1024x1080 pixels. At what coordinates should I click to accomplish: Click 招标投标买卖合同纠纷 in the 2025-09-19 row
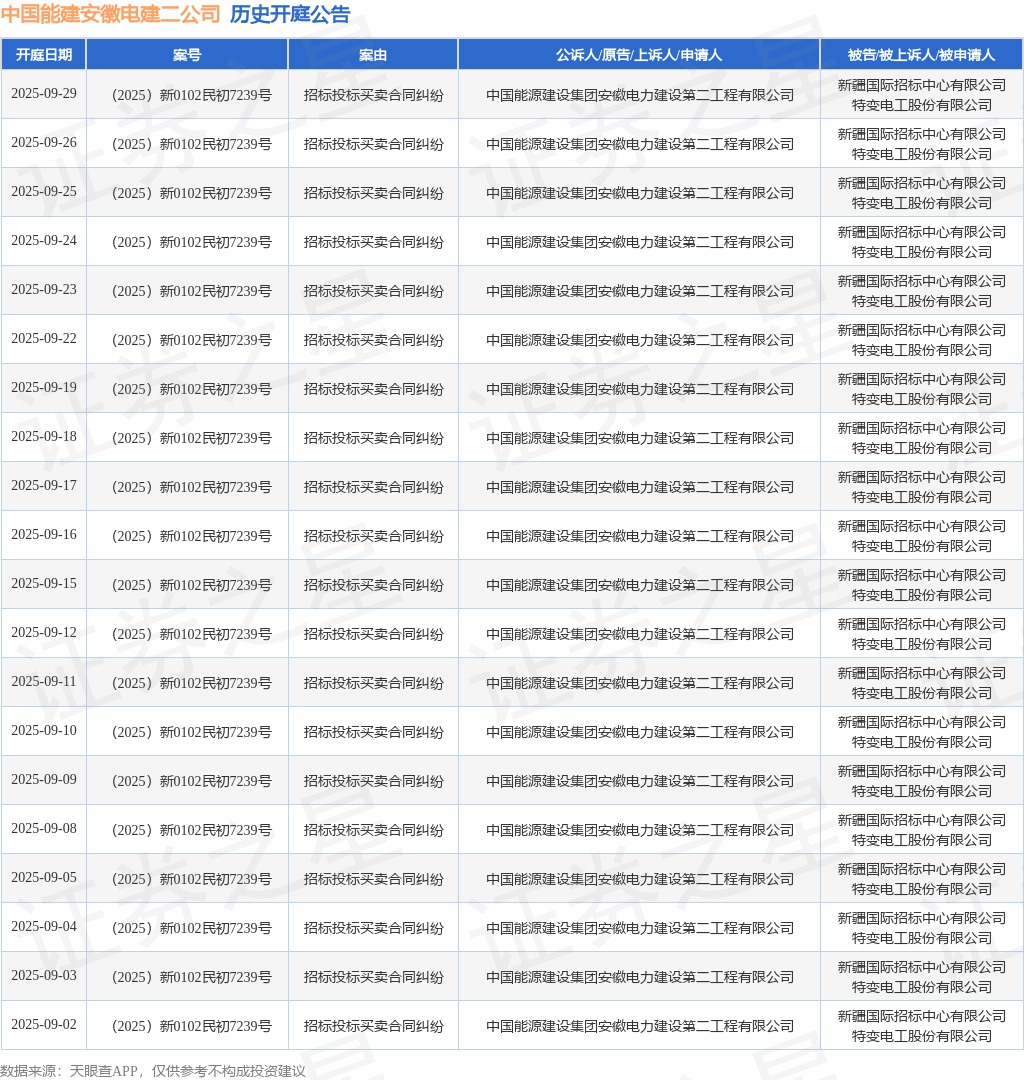coord(373,388)
